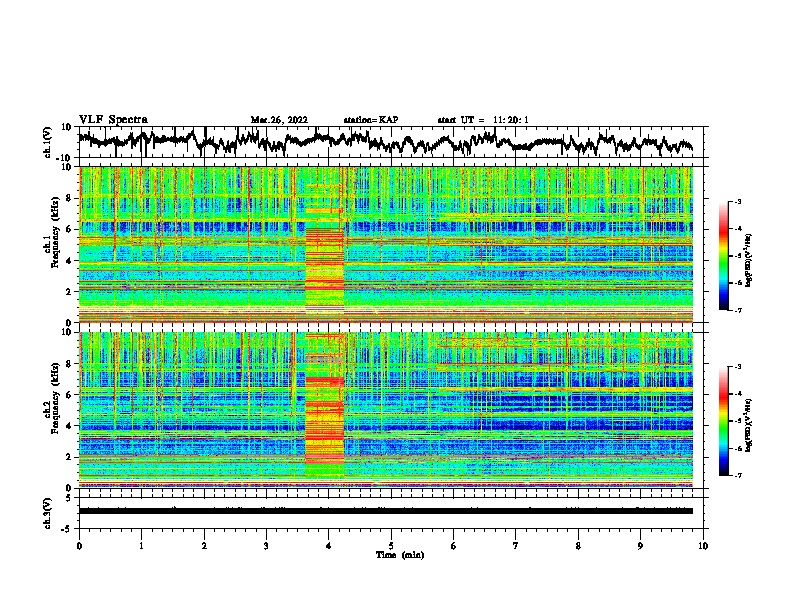Click the "-3" label on ch.1 color bar
792x612 pixels.
(737, 202)
